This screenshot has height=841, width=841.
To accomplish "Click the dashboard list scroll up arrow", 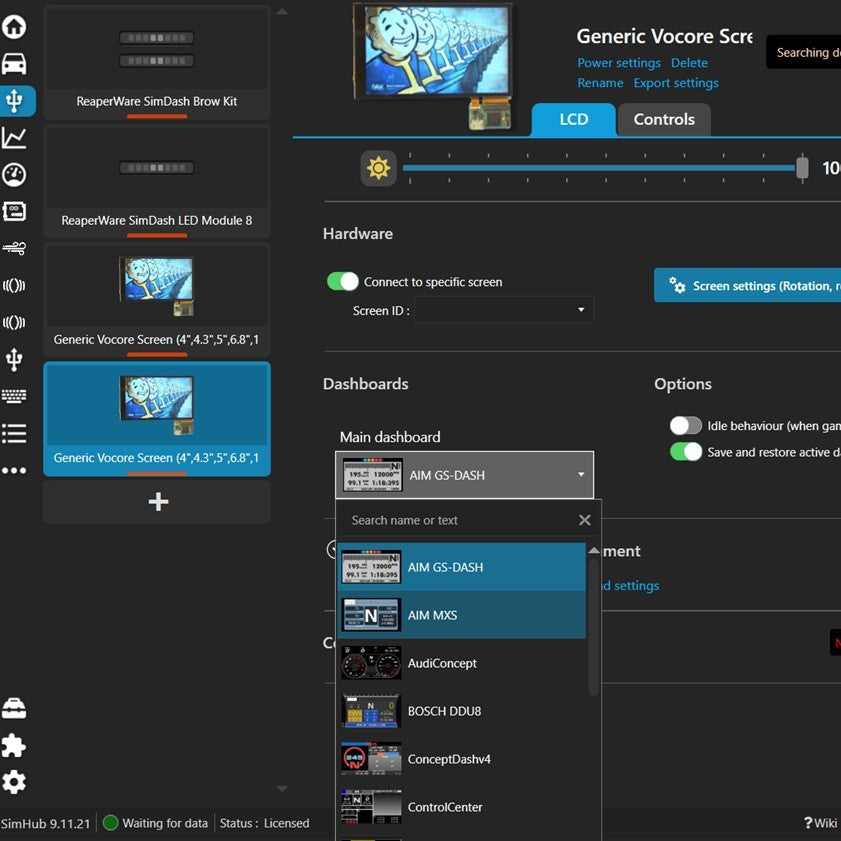I will 593,551.
